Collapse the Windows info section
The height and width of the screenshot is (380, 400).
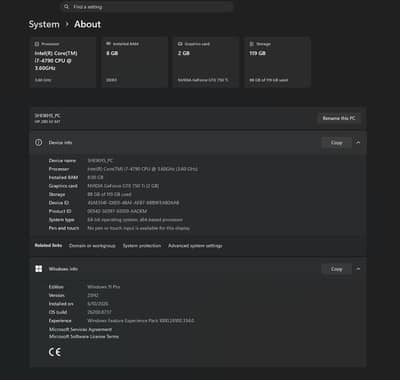[x=358, y=269]
